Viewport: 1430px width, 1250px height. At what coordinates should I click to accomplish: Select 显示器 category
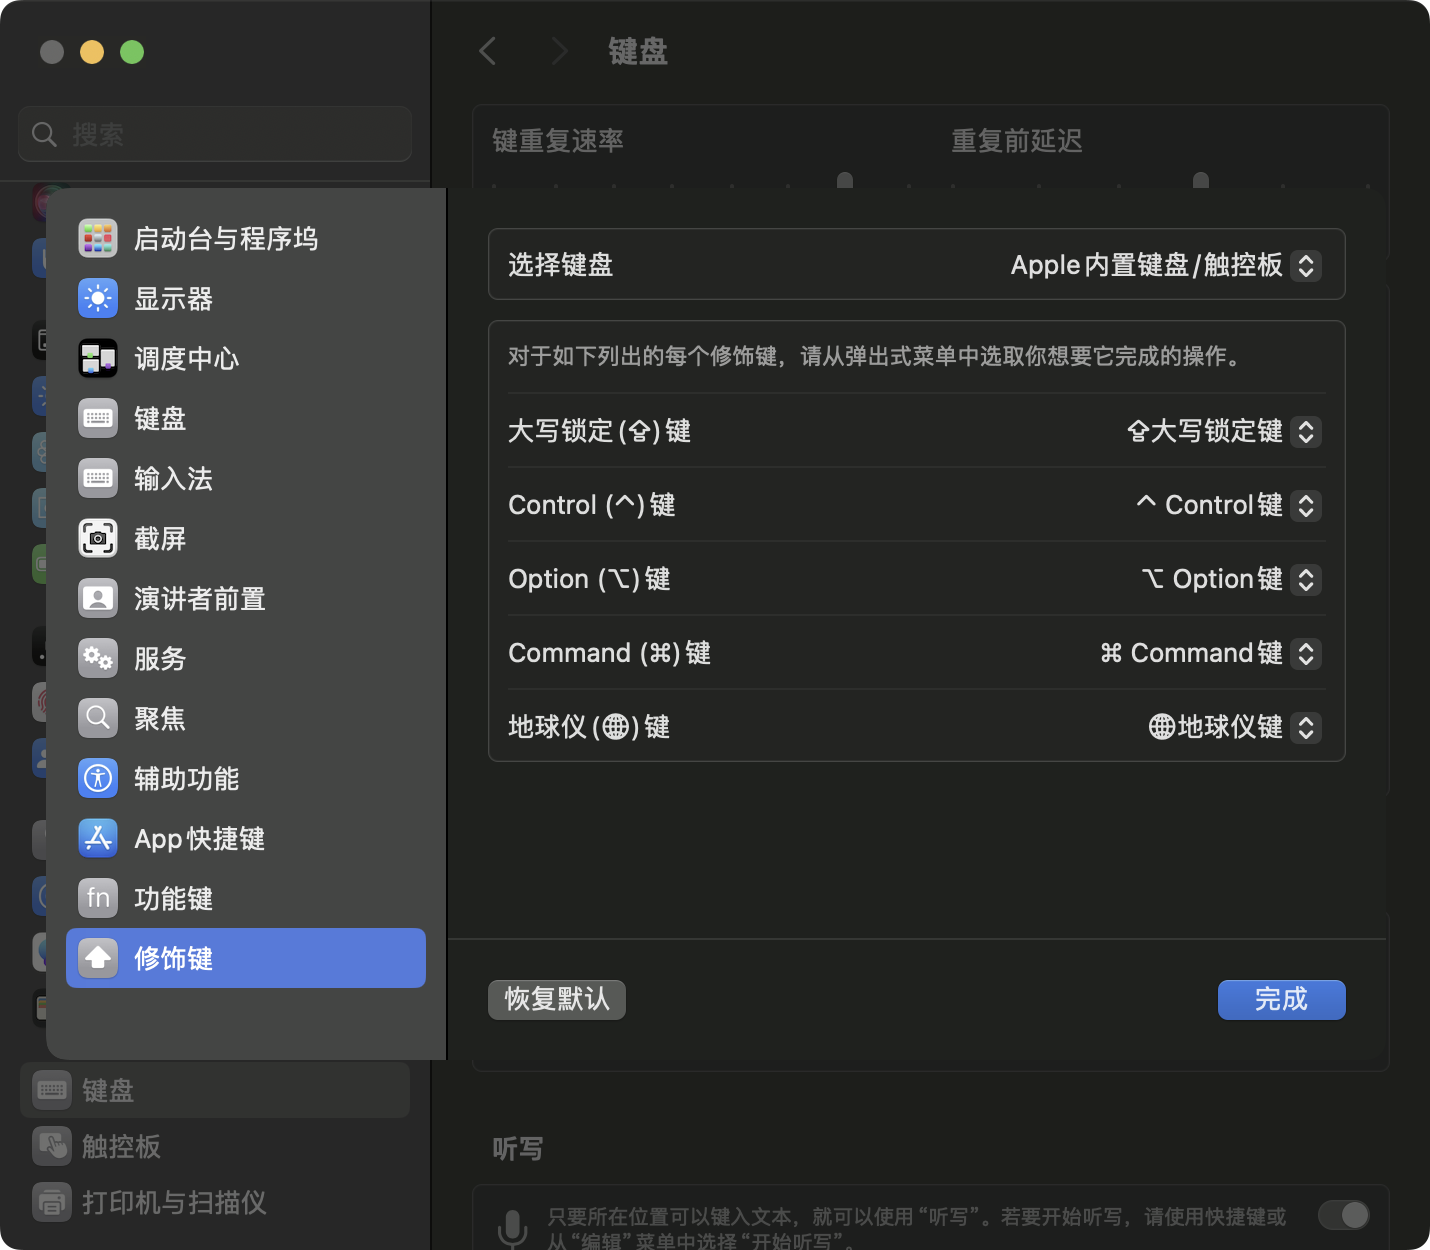(x=246, y=298)
